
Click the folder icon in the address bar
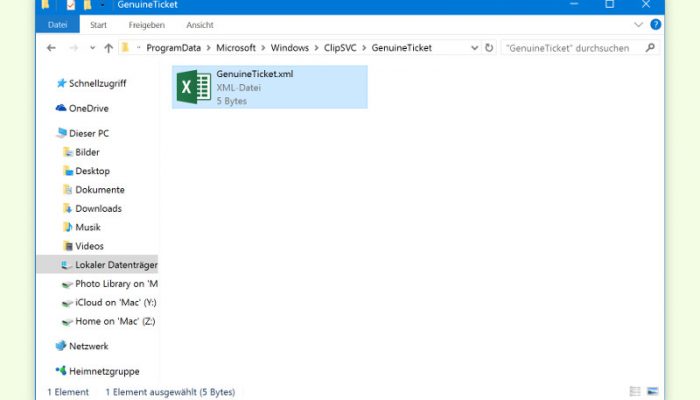pos(125,47)
